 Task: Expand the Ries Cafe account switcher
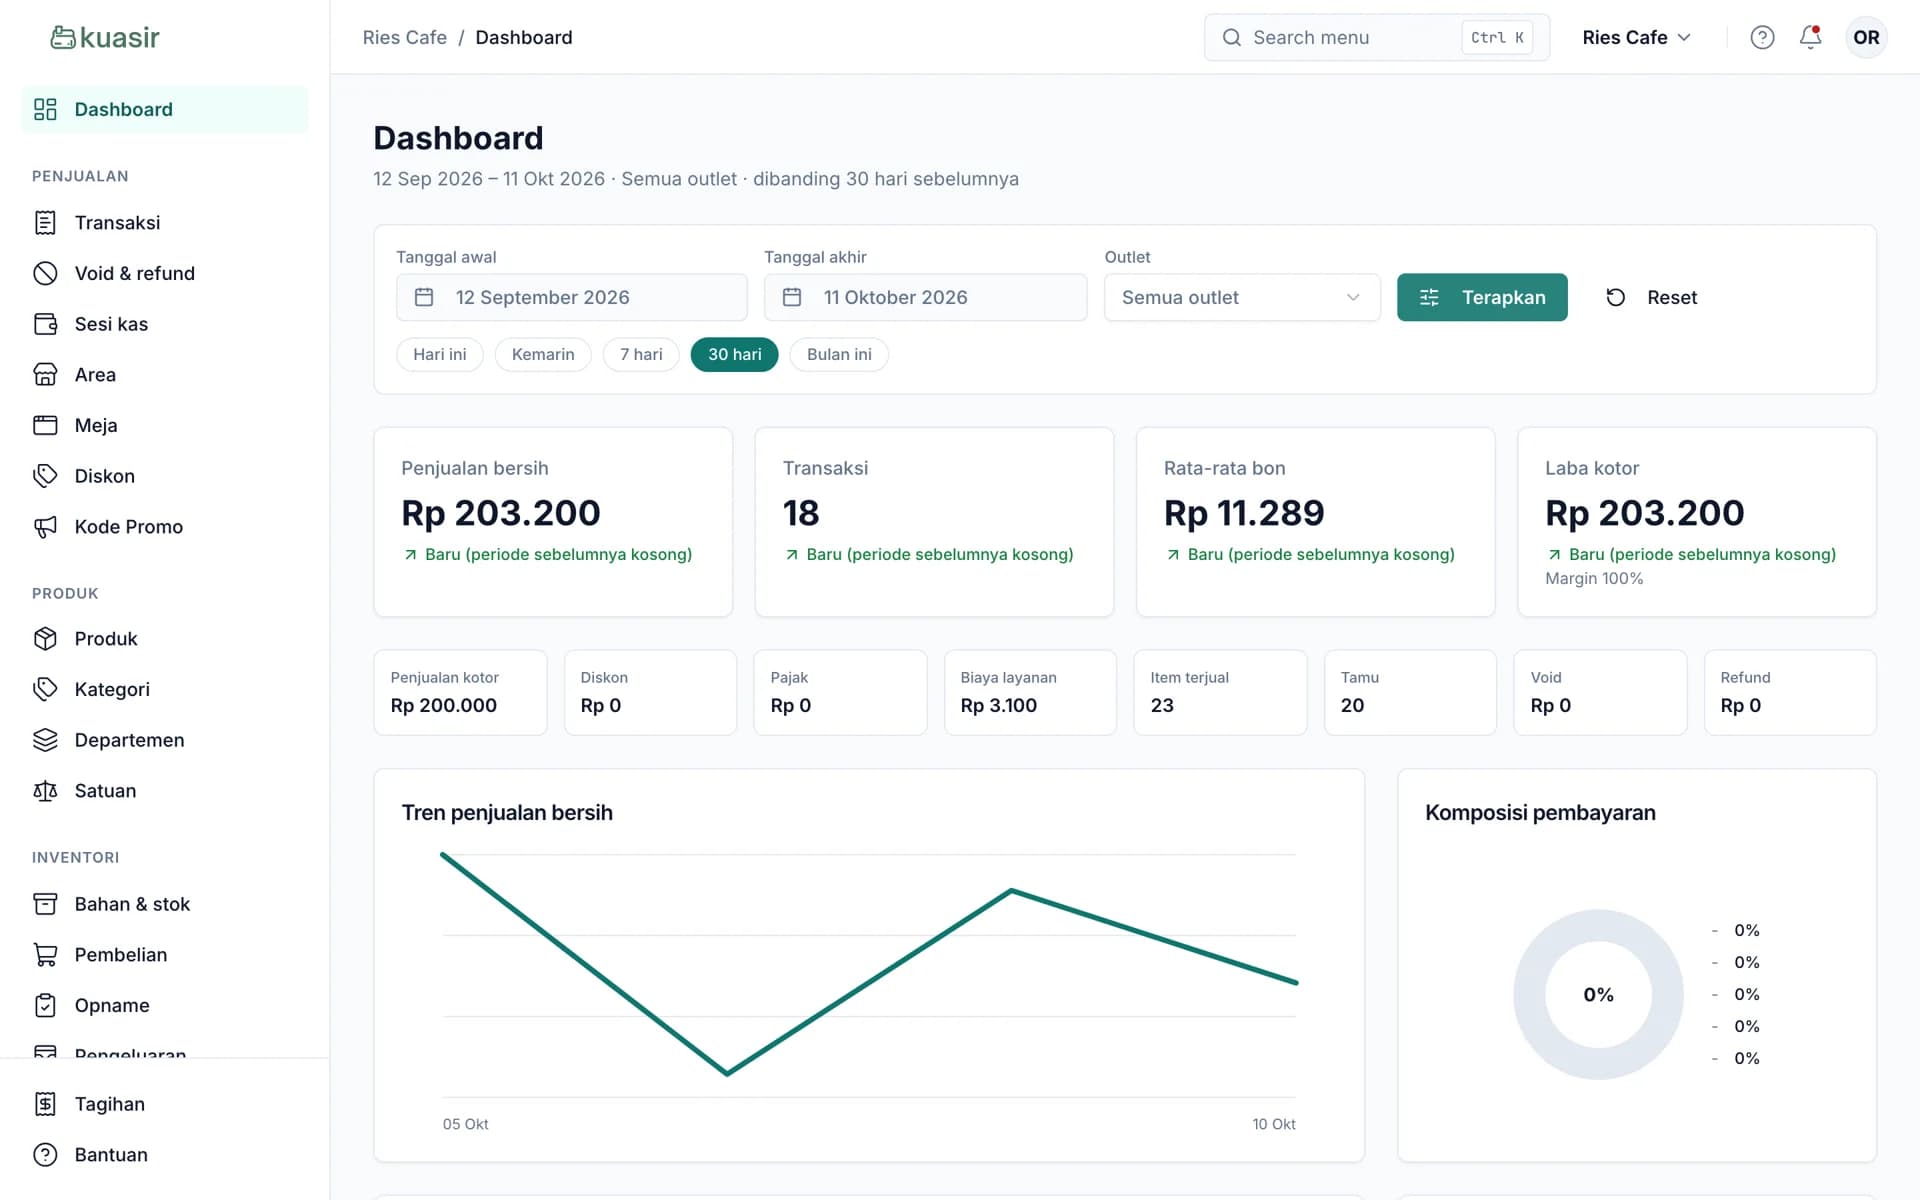1636,37
